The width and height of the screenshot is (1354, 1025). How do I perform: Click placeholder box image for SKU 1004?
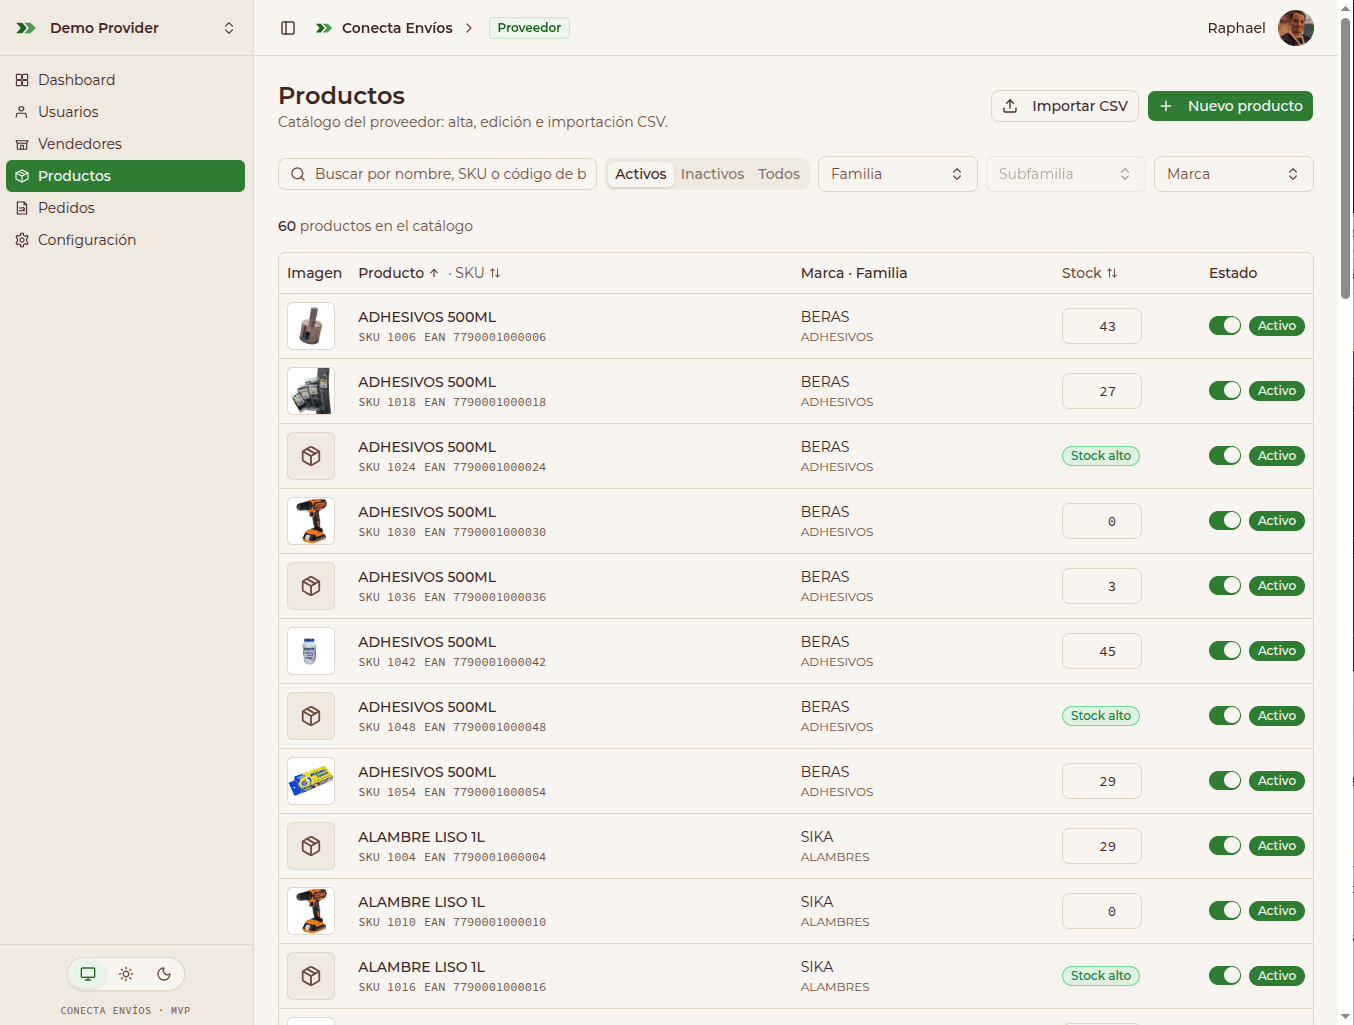[311, 846]
